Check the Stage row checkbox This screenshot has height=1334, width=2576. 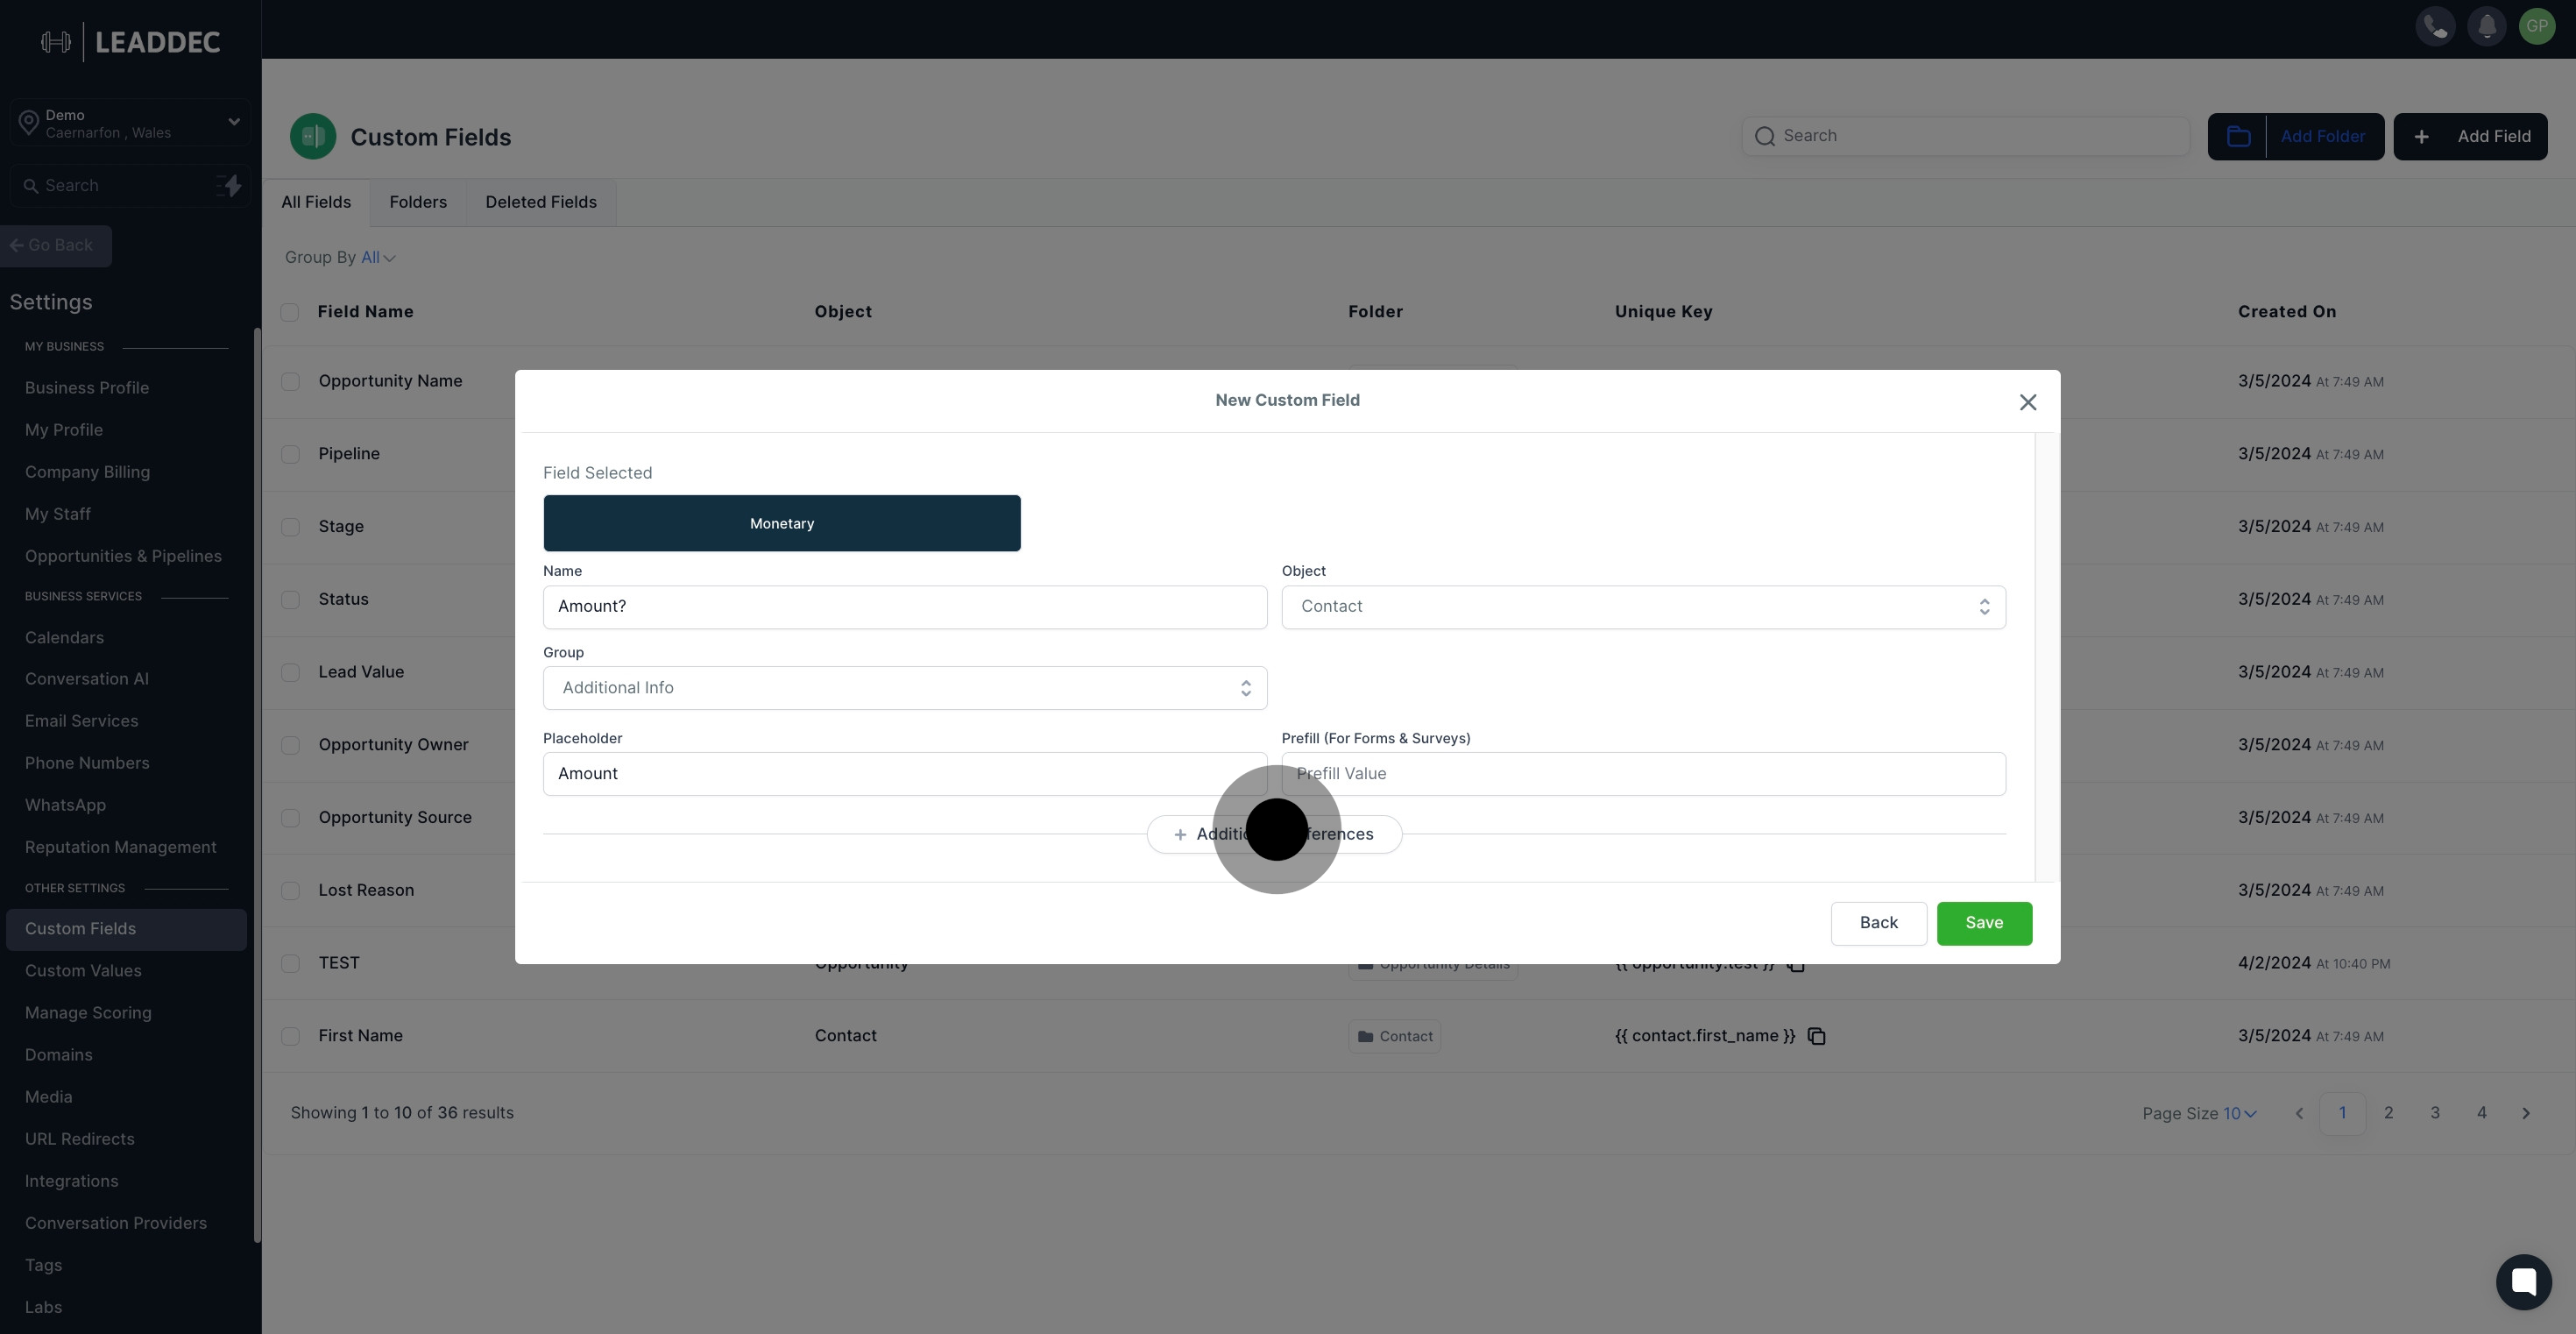coord(290,527)
